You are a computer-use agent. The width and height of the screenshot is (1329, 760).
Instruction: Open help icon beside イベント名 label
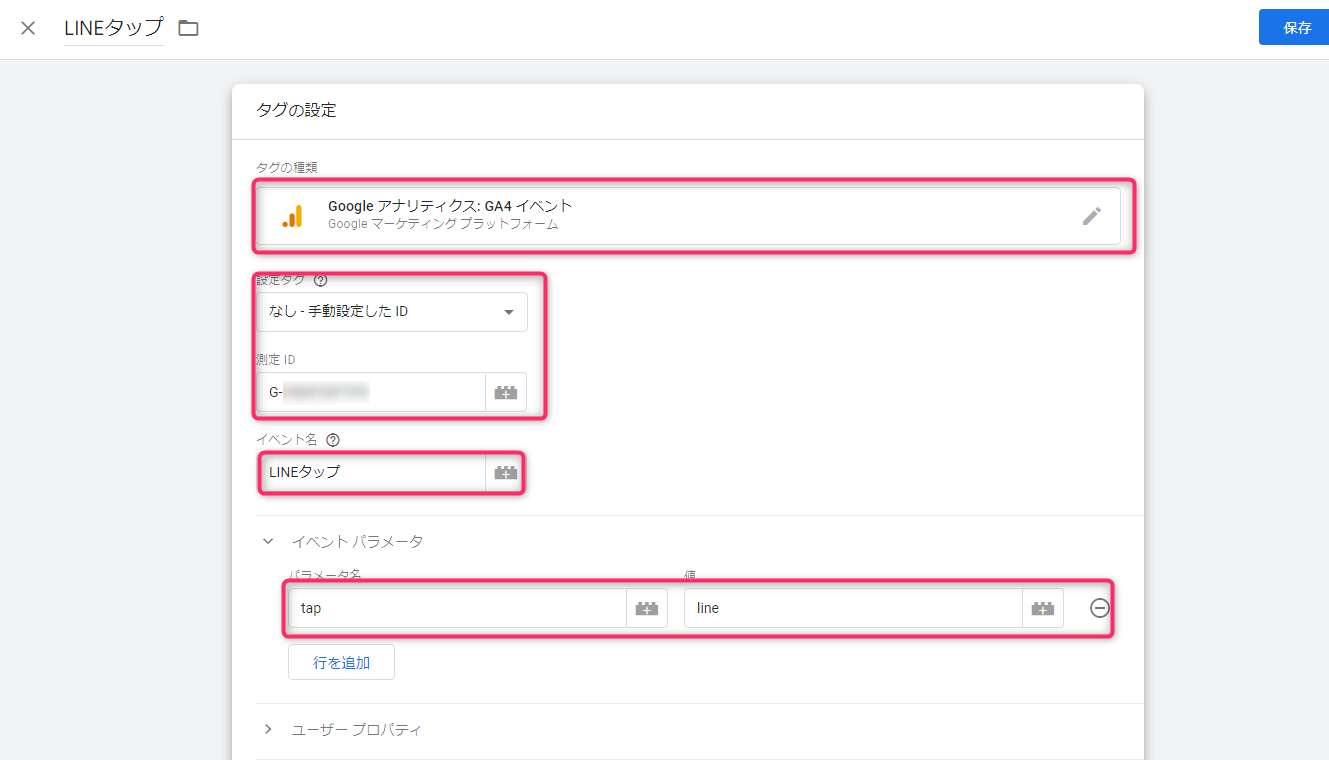pyautogui.click(x=333, y=439)
